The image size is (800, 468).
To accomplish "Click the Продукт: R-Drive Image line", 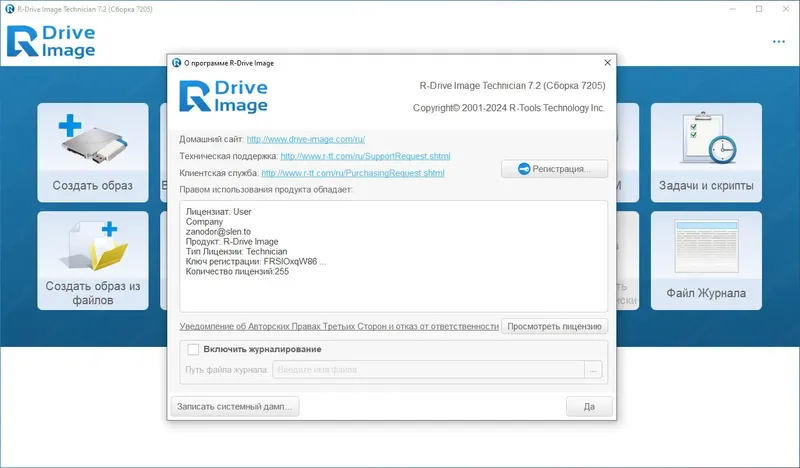I will 232,242.
